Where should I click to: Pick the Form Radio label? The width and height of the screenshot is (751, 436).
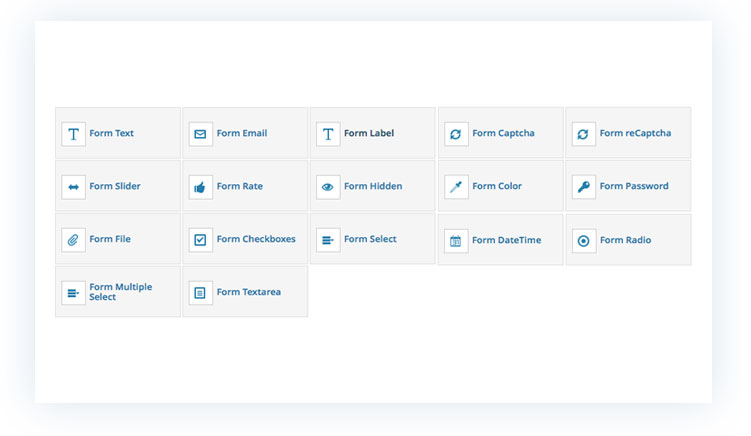[x=626, y=240]
